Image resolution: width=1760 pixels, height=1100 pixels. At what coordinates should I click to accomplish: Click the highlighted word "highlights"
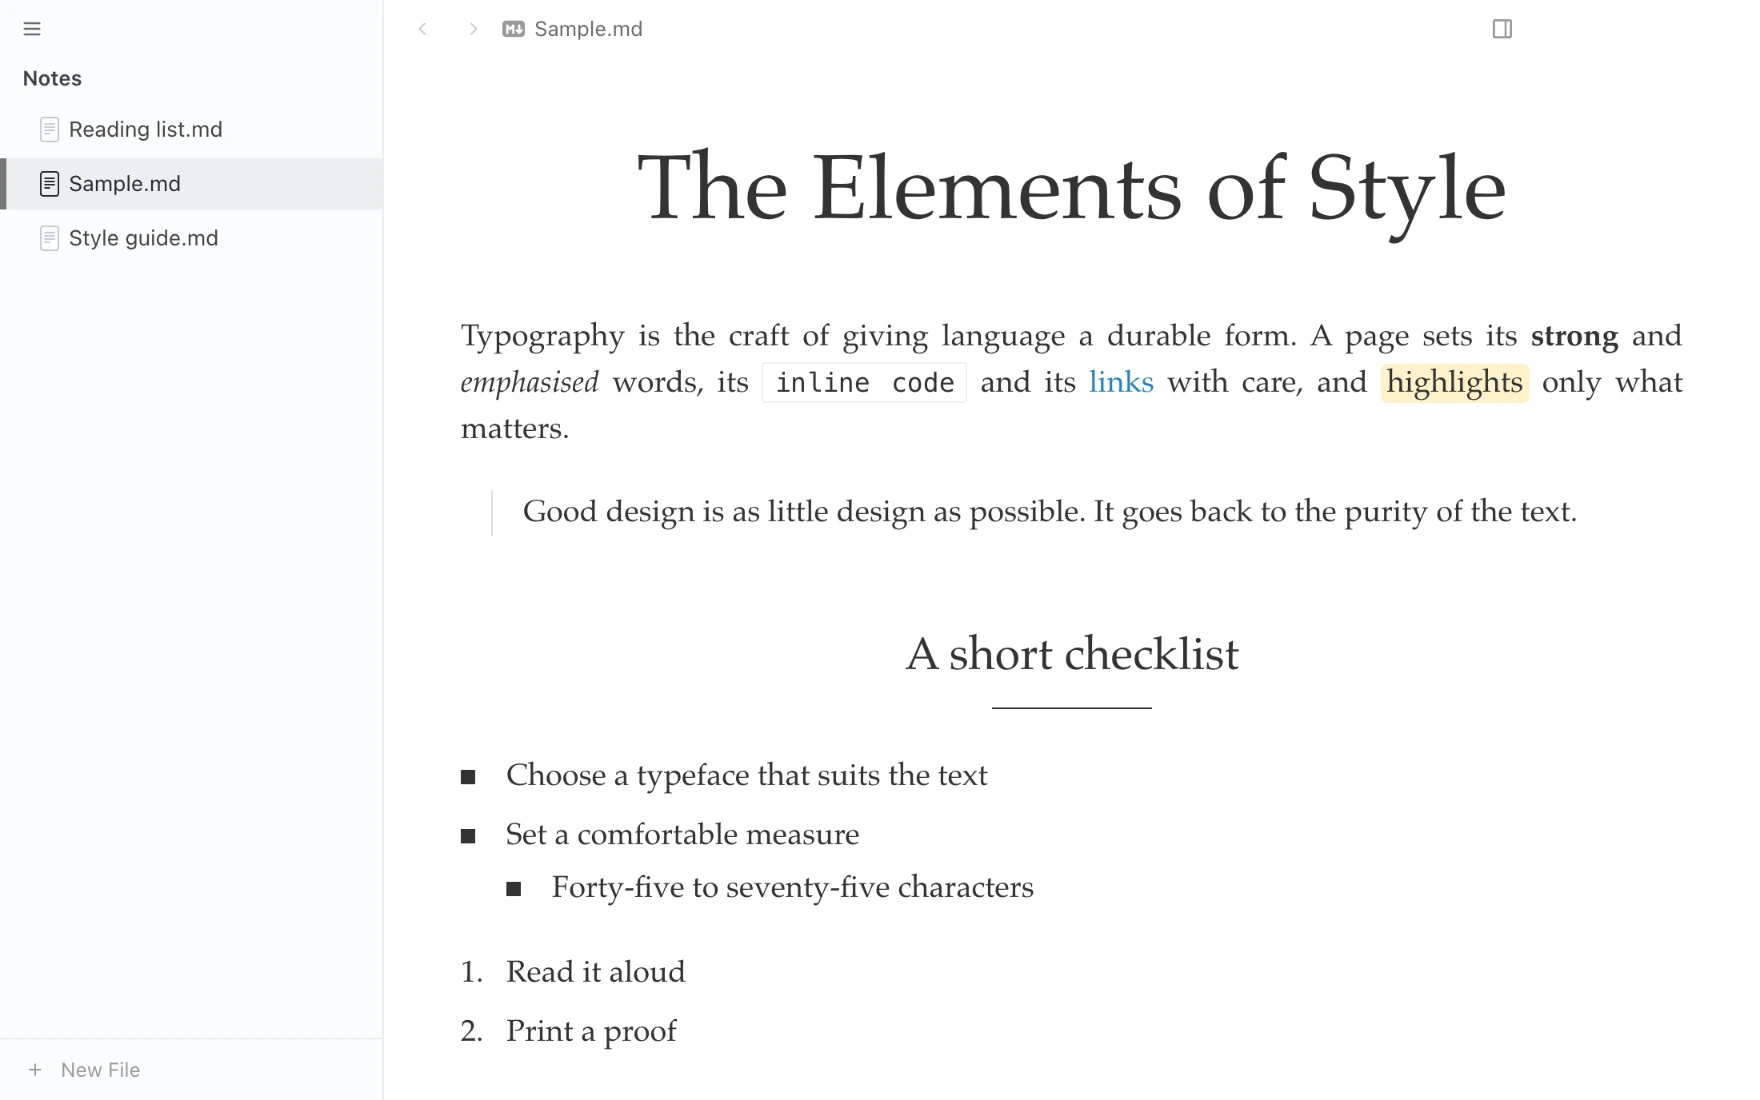coord(1455,383)
